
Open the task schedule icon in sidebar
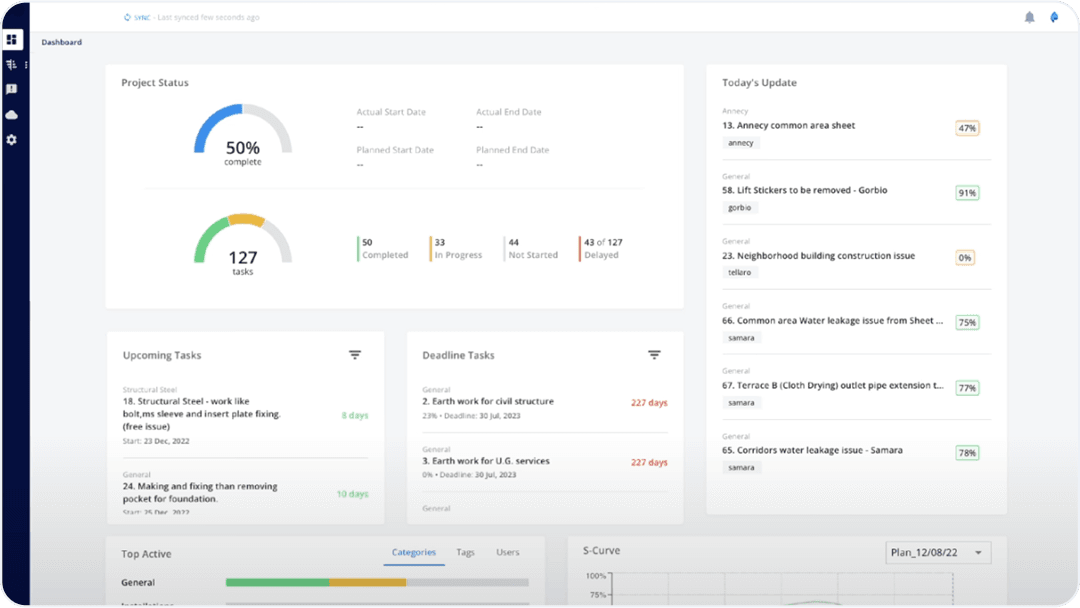click(x=12, y=65)
